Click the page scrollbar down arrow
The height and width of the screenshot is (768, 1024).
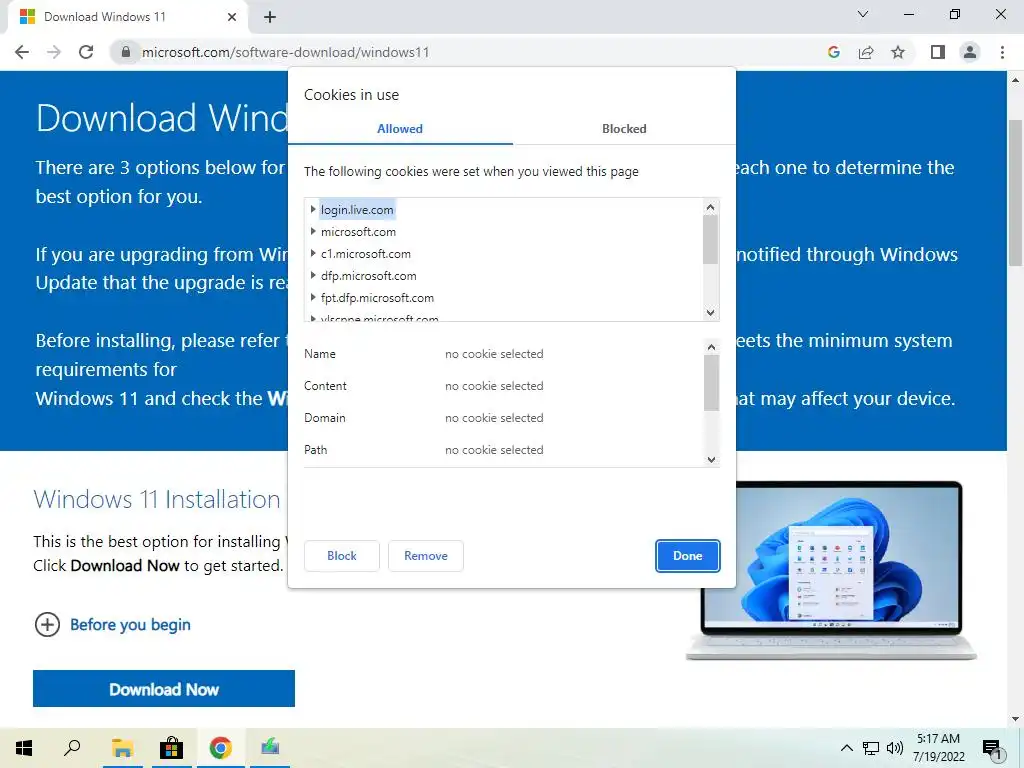[1015, 719]
